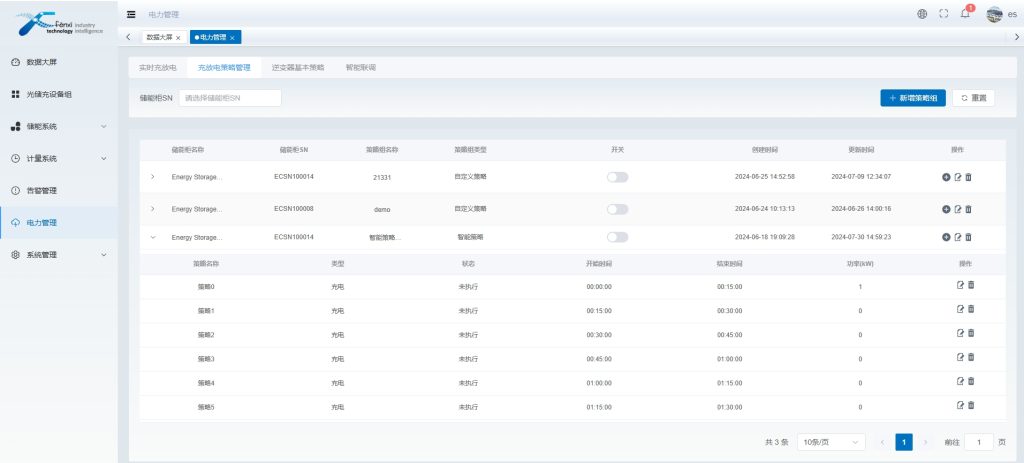
Task: Enable the switch for demo strategy group
Action: (617, 209)
